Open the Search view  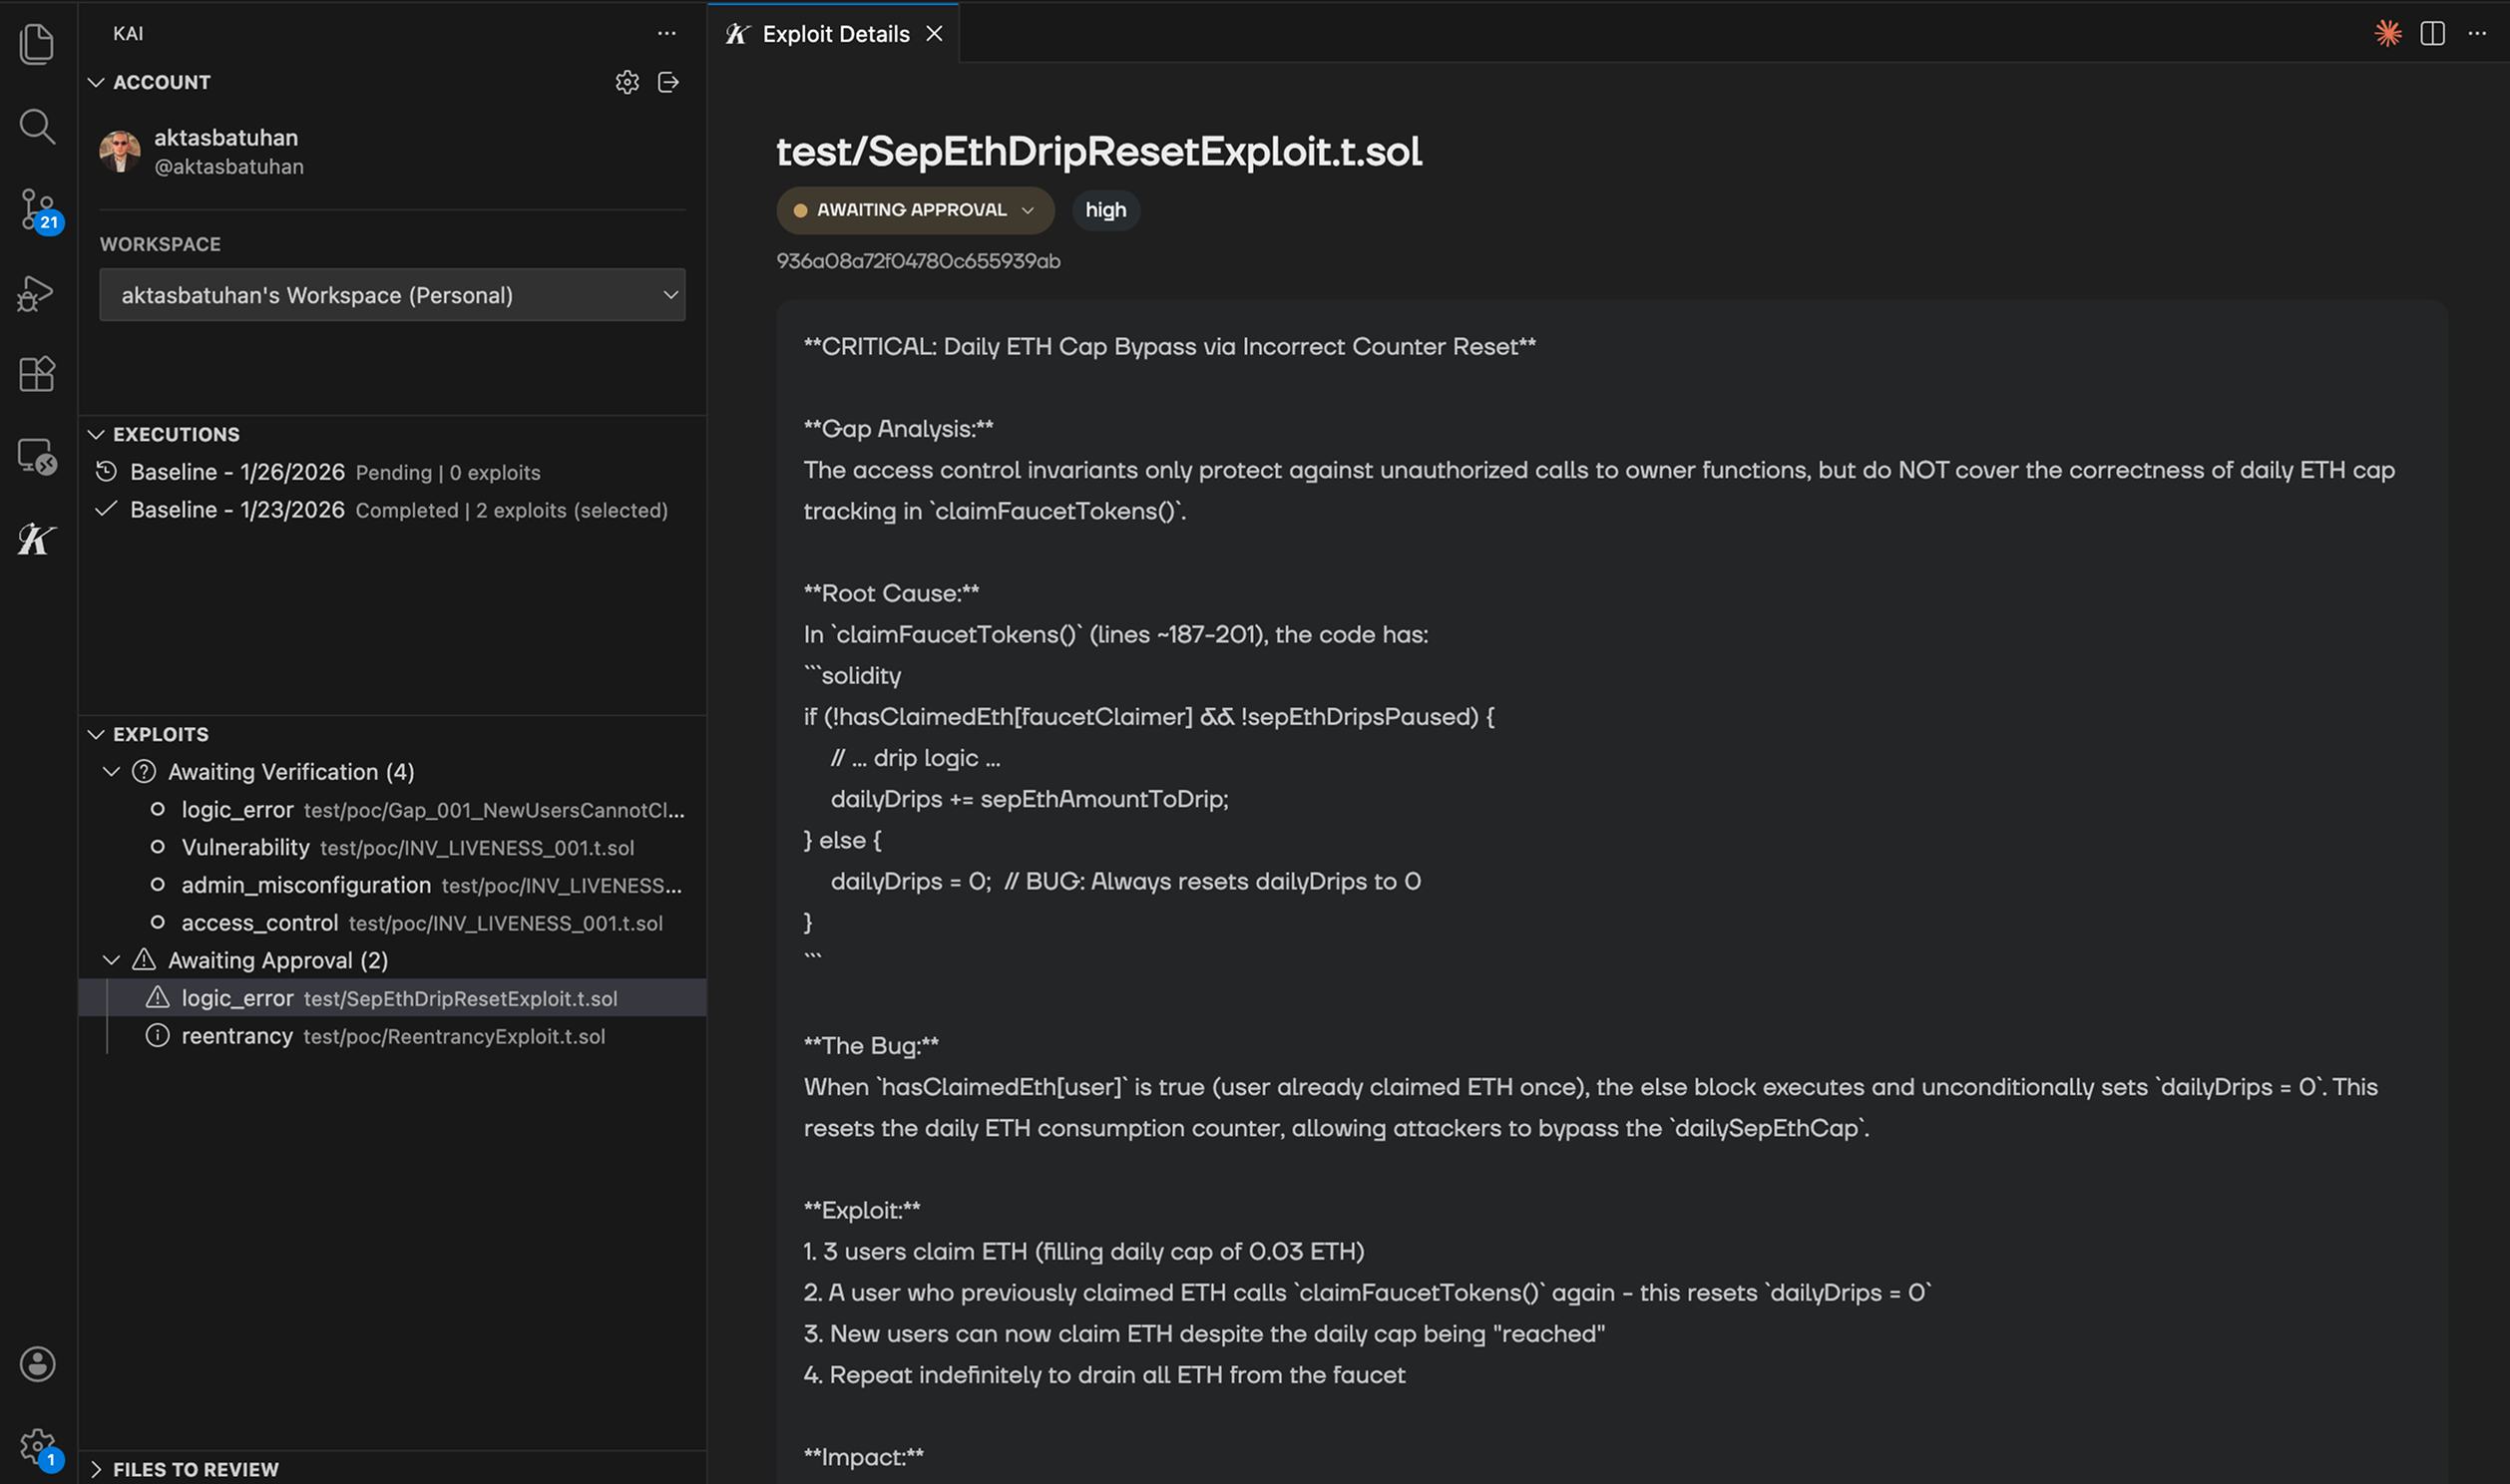[36, 126]
